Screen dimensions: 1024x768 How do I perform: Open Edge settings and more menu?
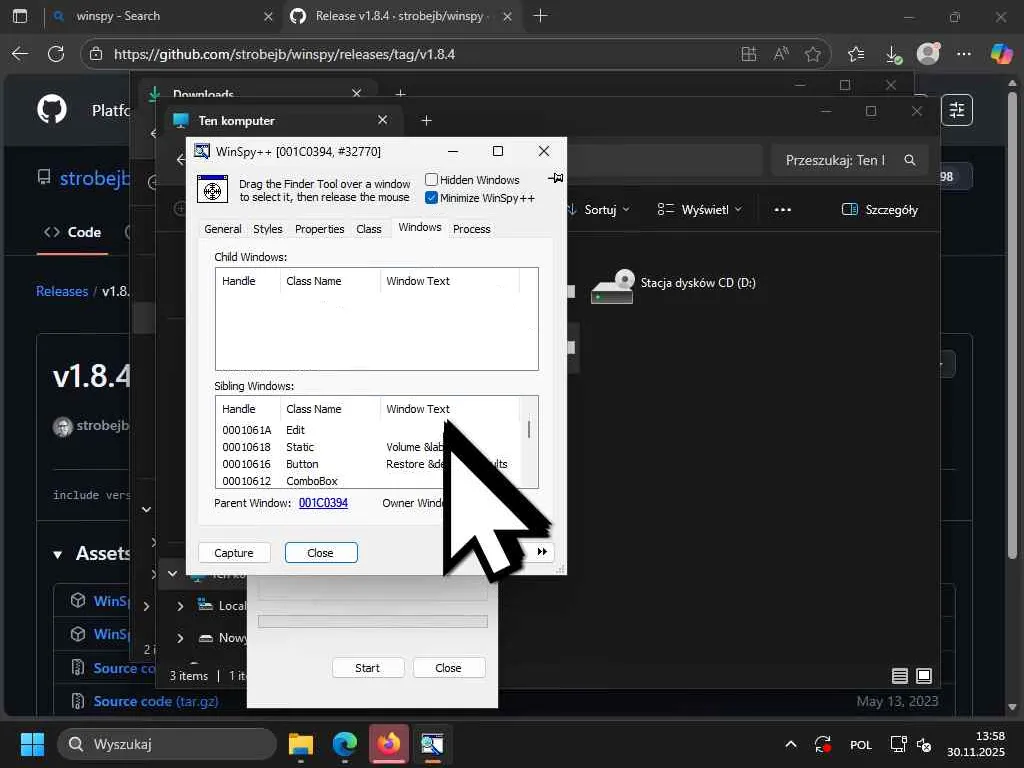tap(963, 54)
